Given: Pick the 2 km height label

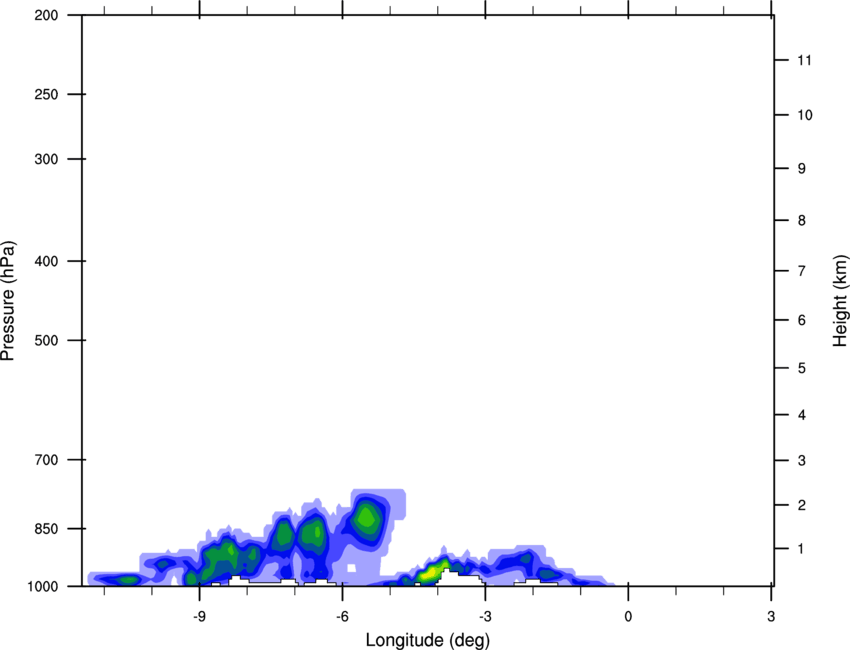Looking at the screenshot, I should [801, 505].
